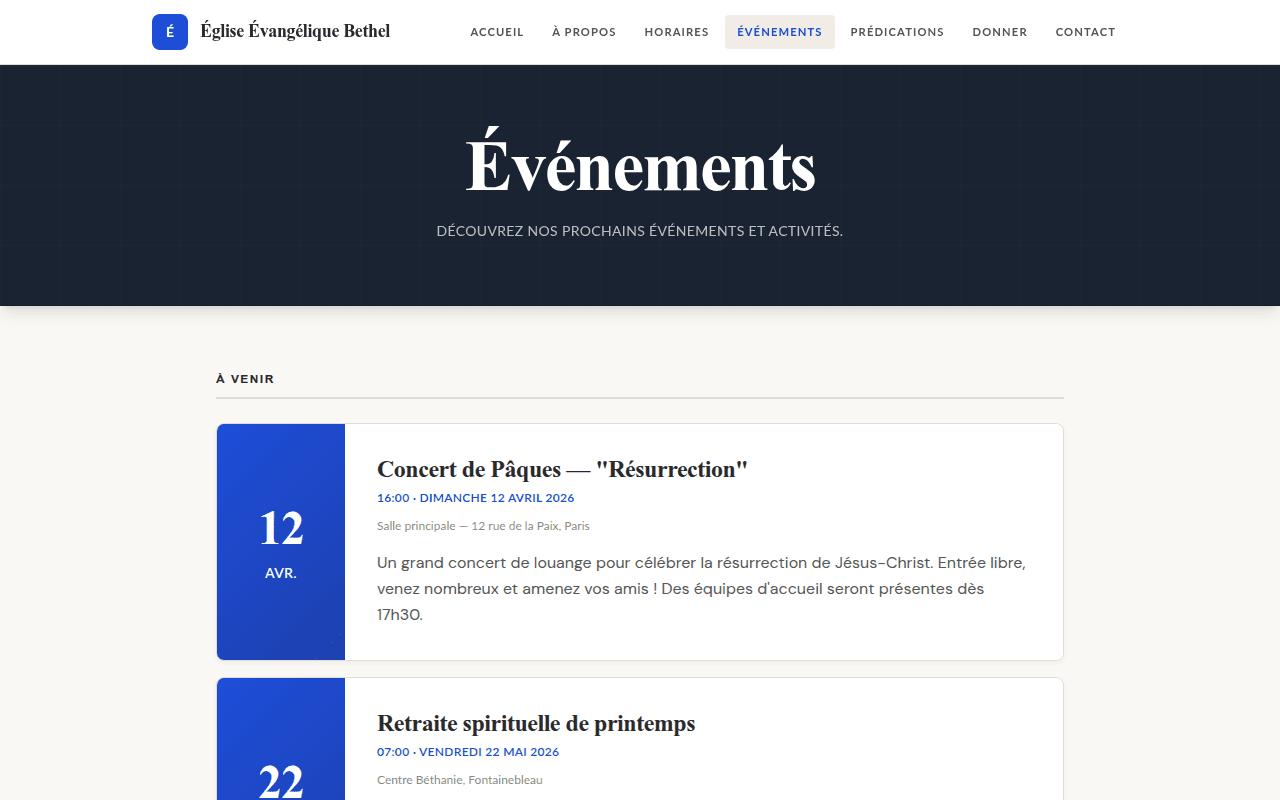Navigate to À PROPOS
Image resolution: width=1280 pixels, height=800 pixels.
(x=584, y=32)
